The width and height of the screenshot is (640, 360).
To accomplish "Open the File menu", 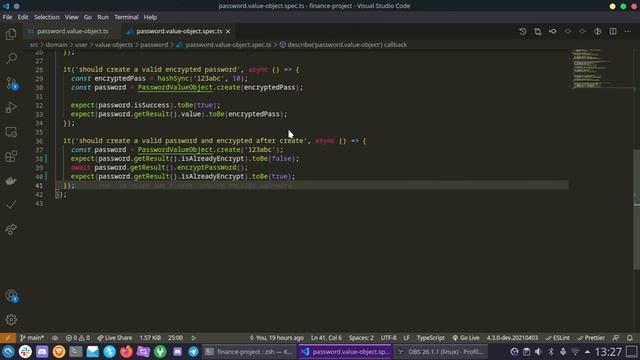I will coord(7,17).
